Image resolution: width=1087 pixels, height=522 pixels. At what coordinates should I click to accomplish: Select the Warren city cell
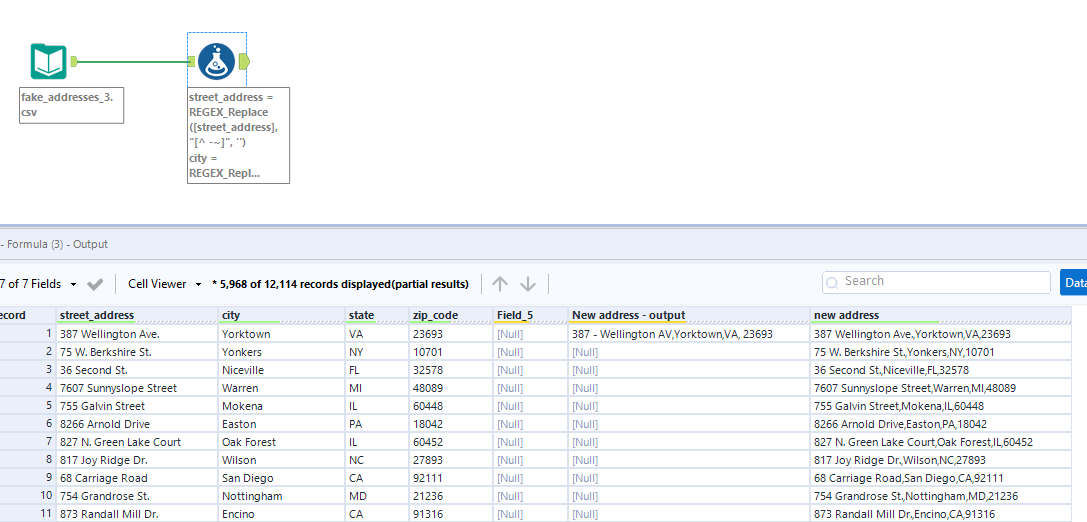[282, 388]
